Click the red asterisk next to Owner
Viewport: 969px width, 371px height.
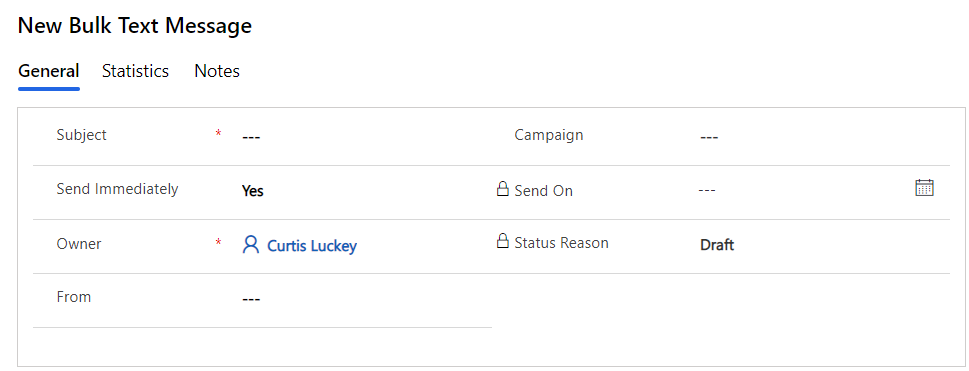tap(218, 242)
